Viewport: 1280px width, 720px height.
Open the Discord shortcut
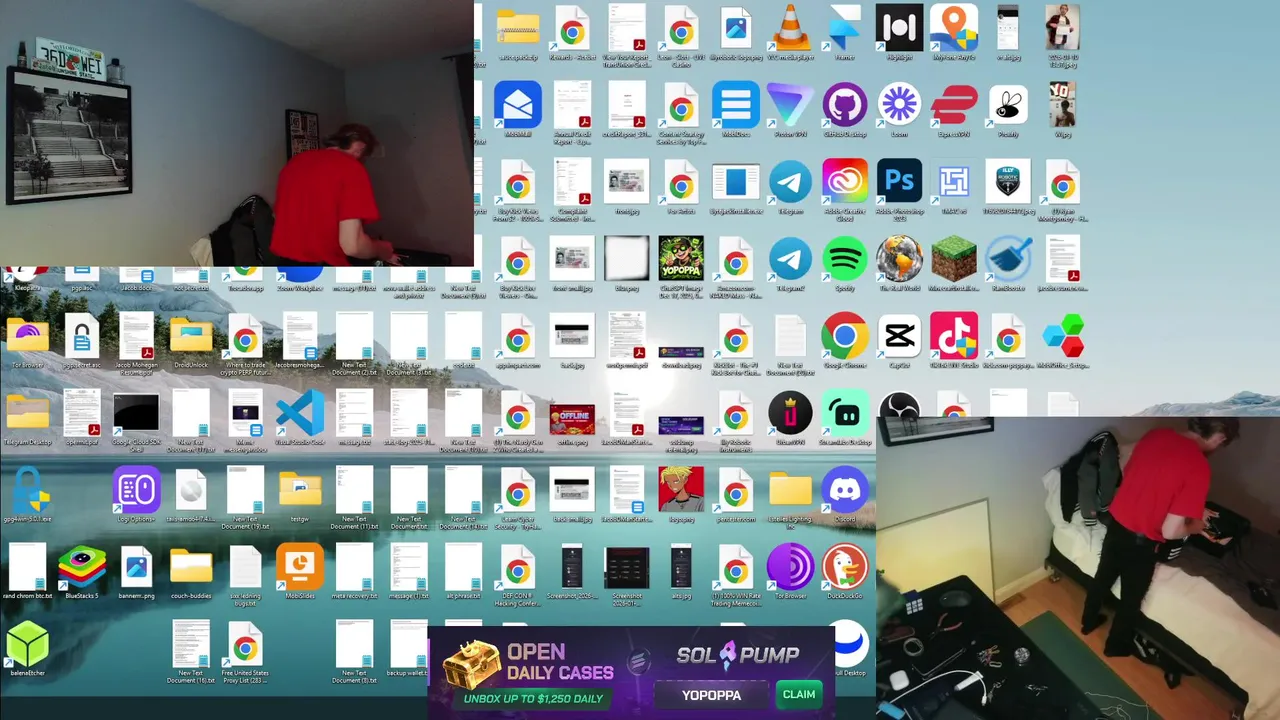845,491
